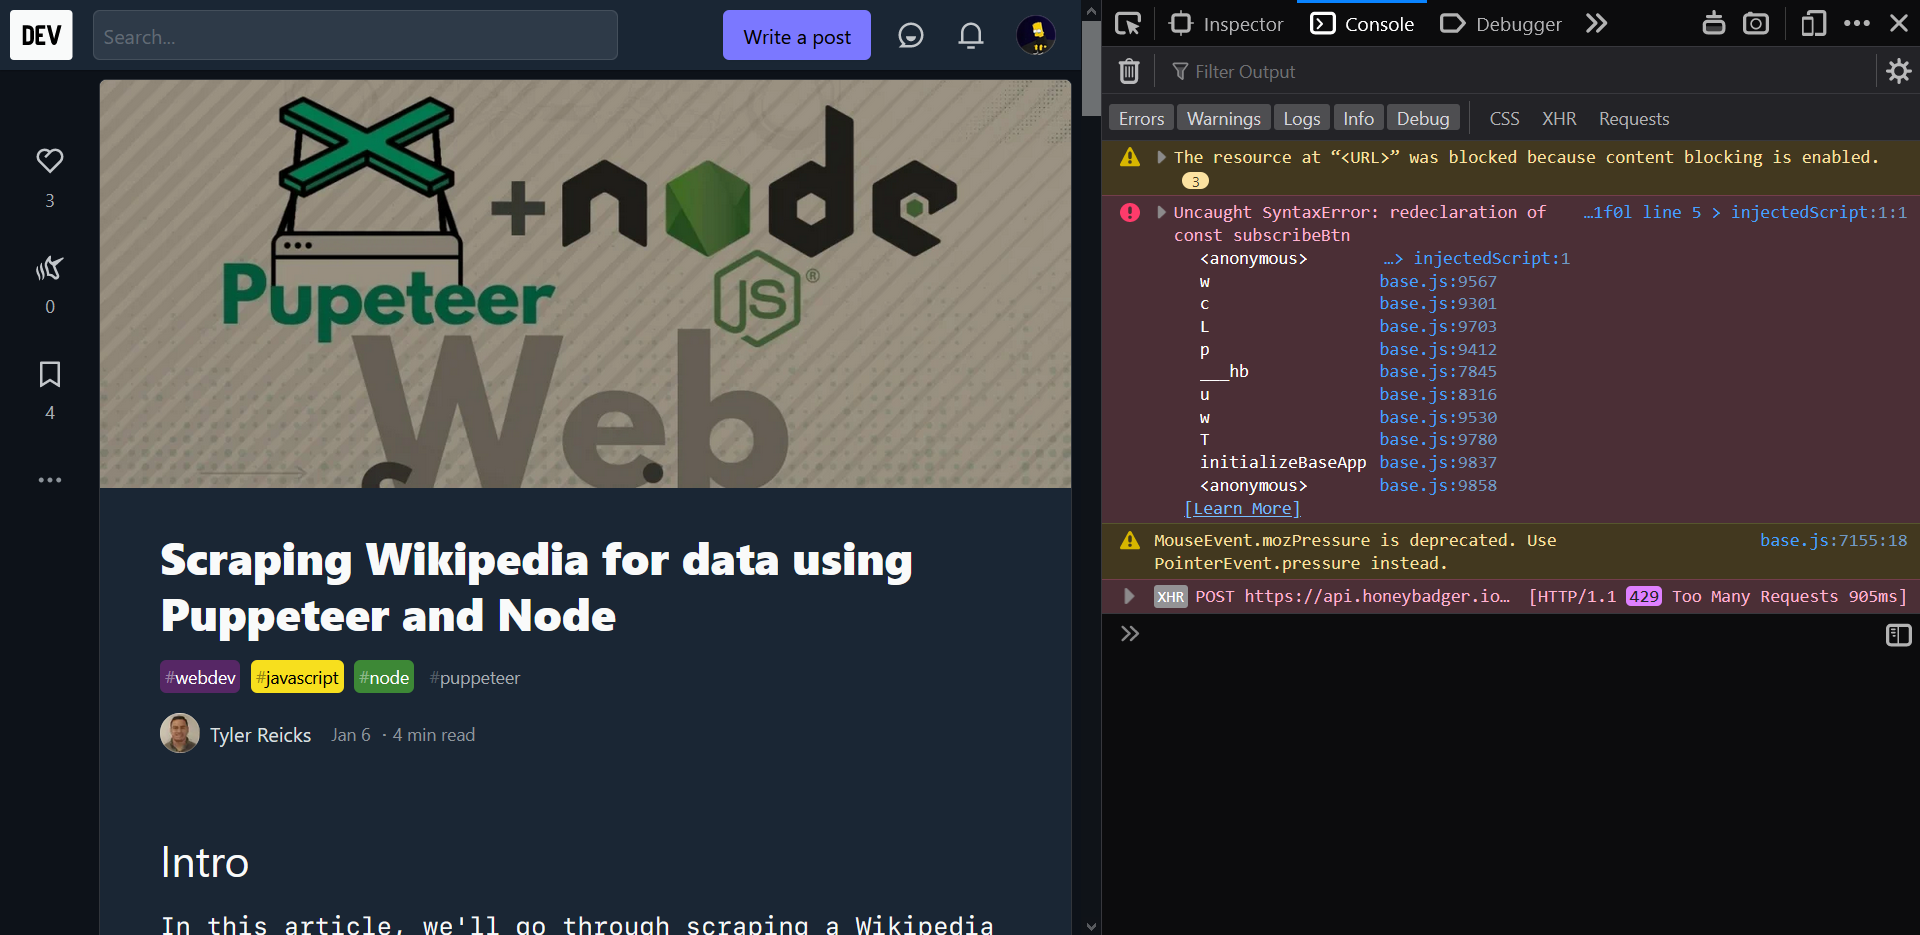Screen dimensions: 1920x935
Task: Open the Inspector tab
Action: [1226, 23]
